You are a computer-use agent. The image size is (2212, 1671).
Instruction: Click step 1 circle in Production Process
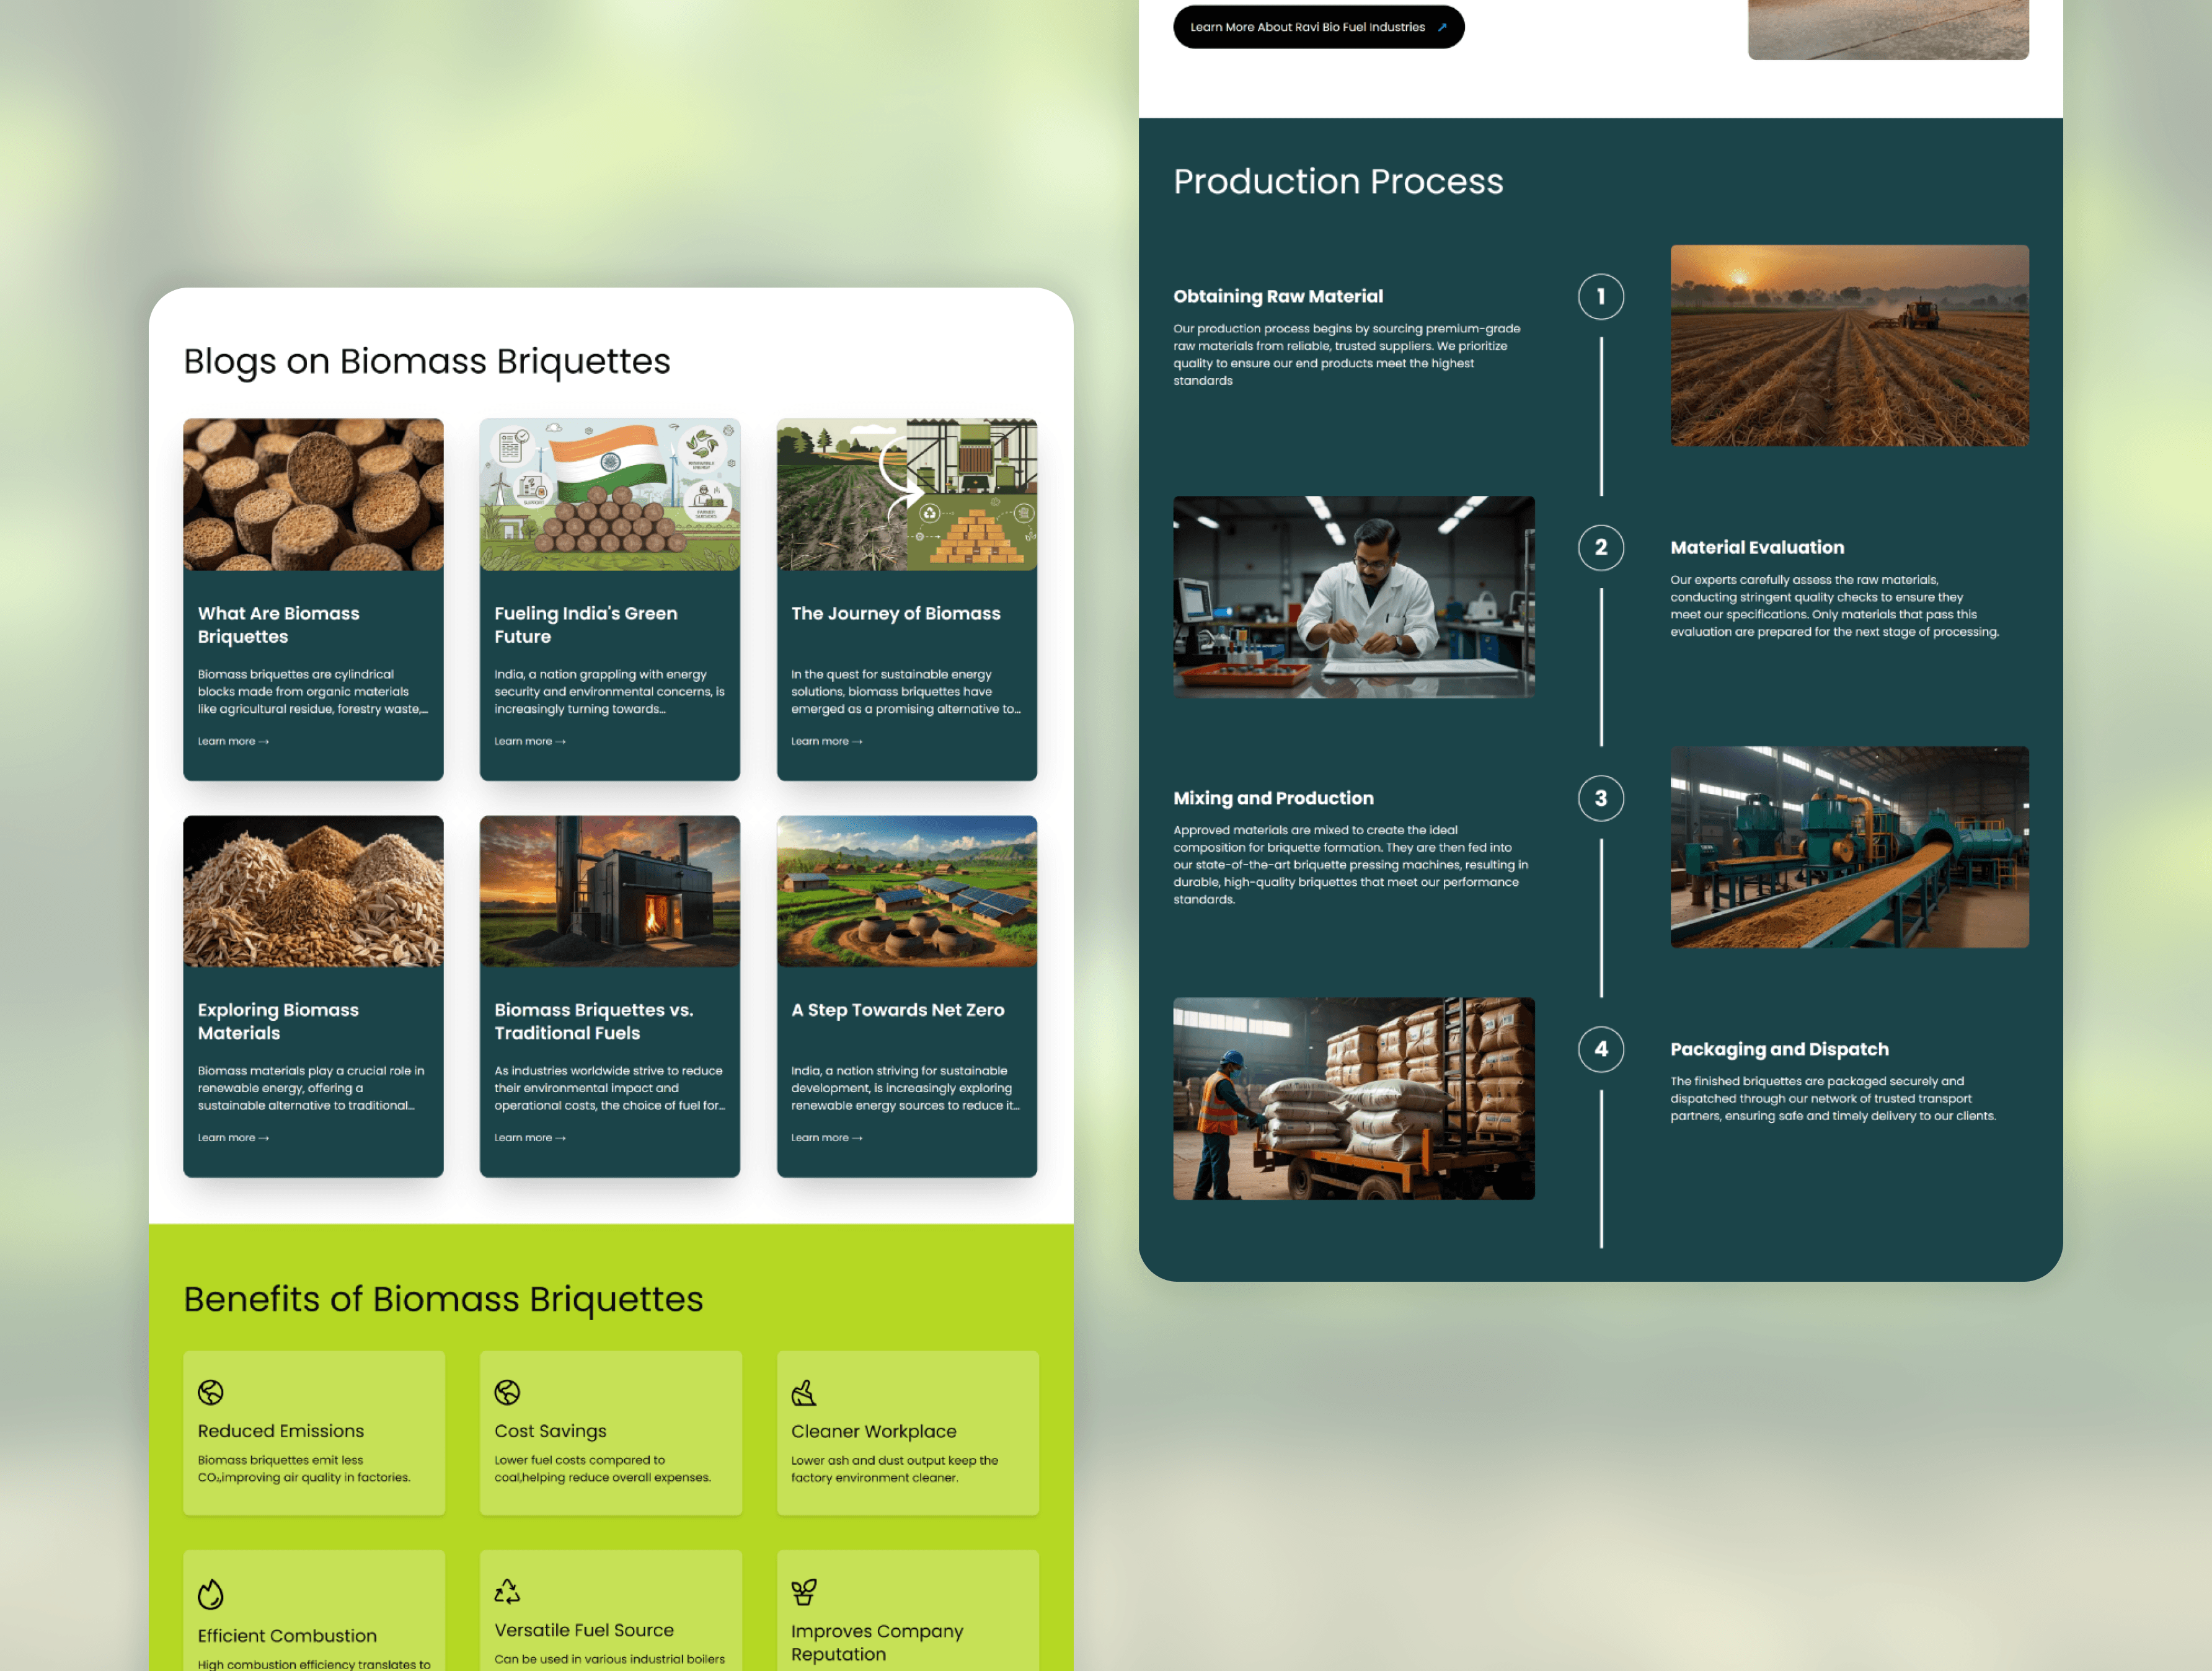click(1600, 297)
